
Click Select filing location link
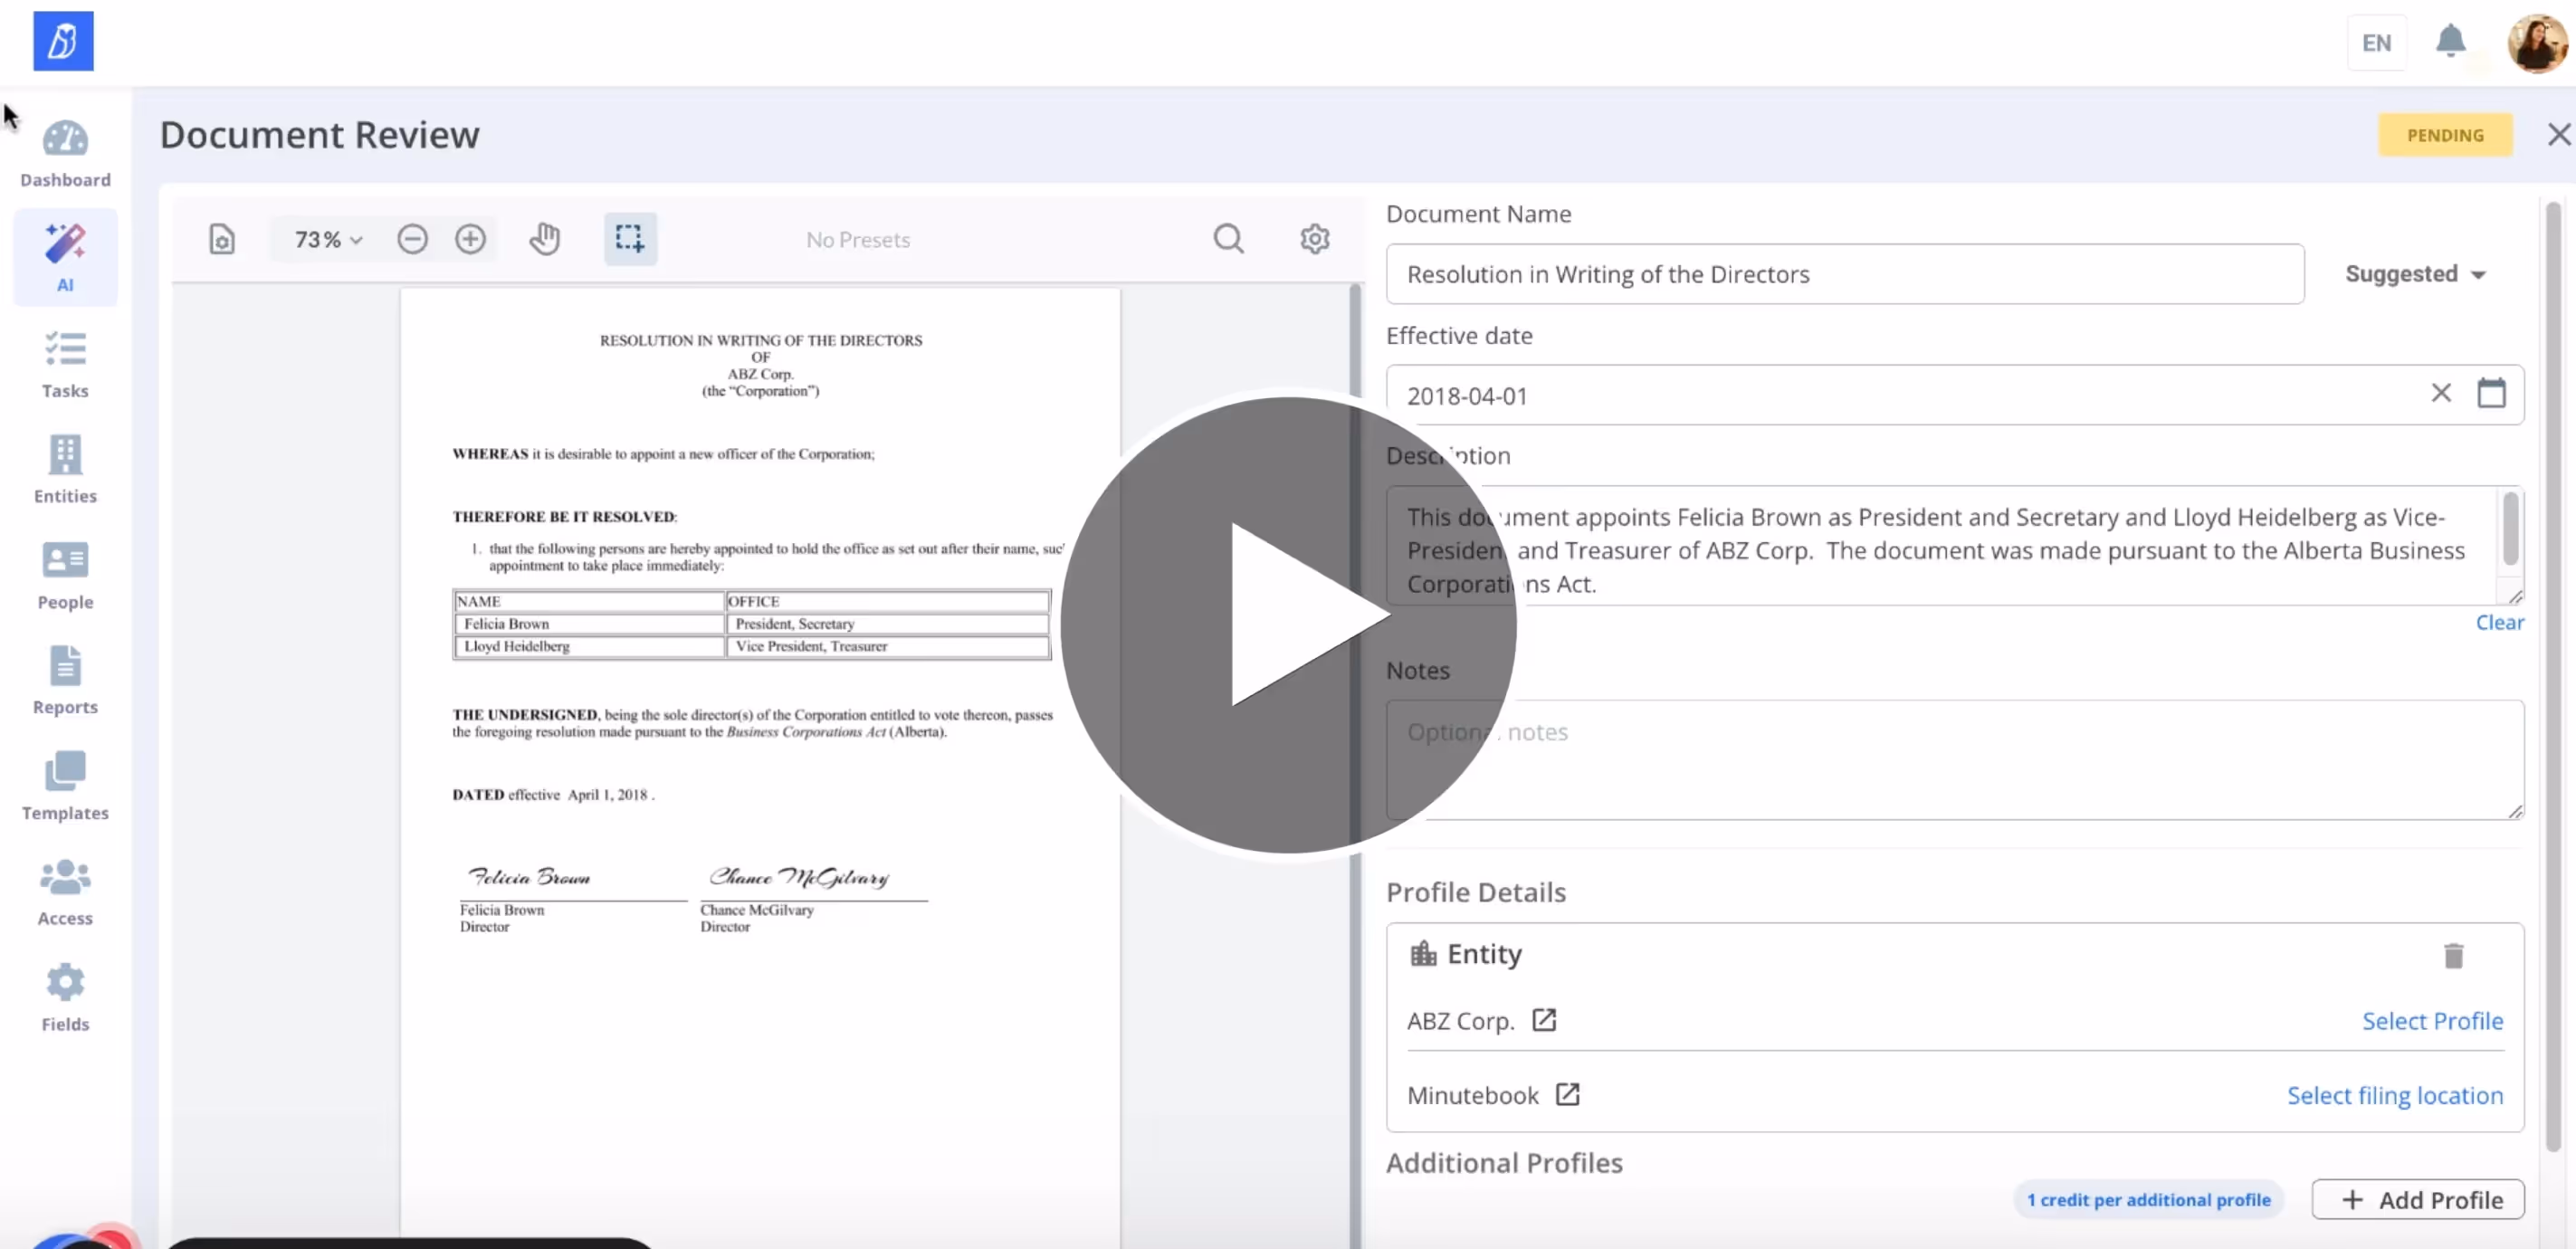[x=2395, y=1096]
